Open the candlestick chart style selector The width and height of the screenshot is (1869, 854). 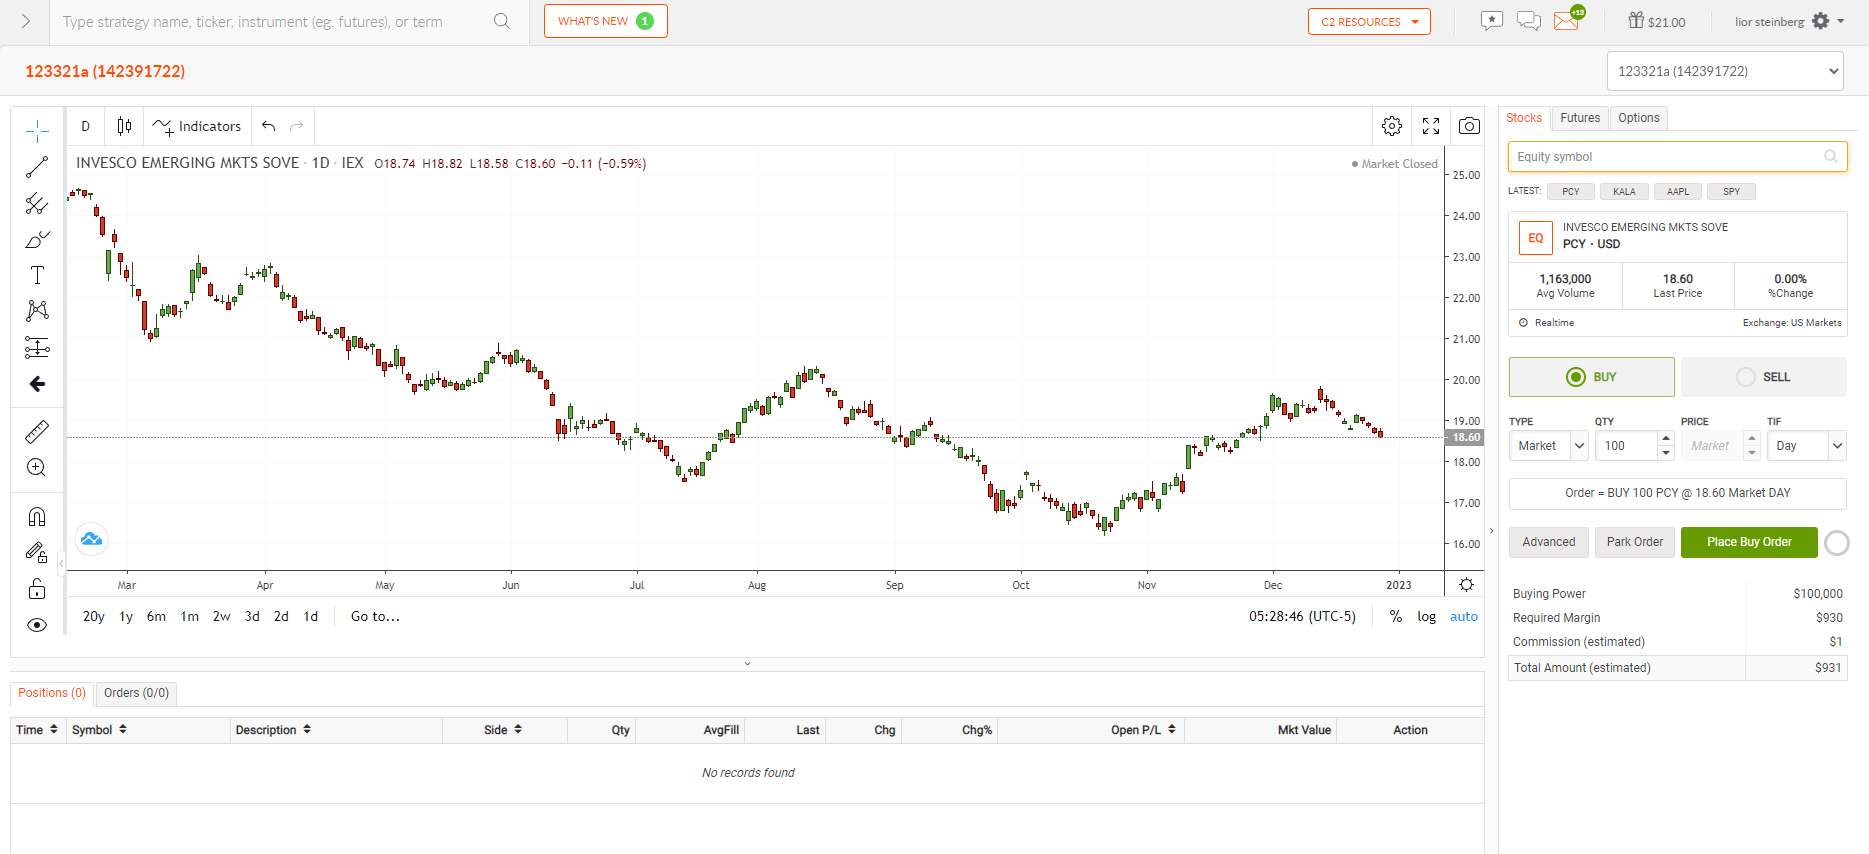tap(124, 126)
